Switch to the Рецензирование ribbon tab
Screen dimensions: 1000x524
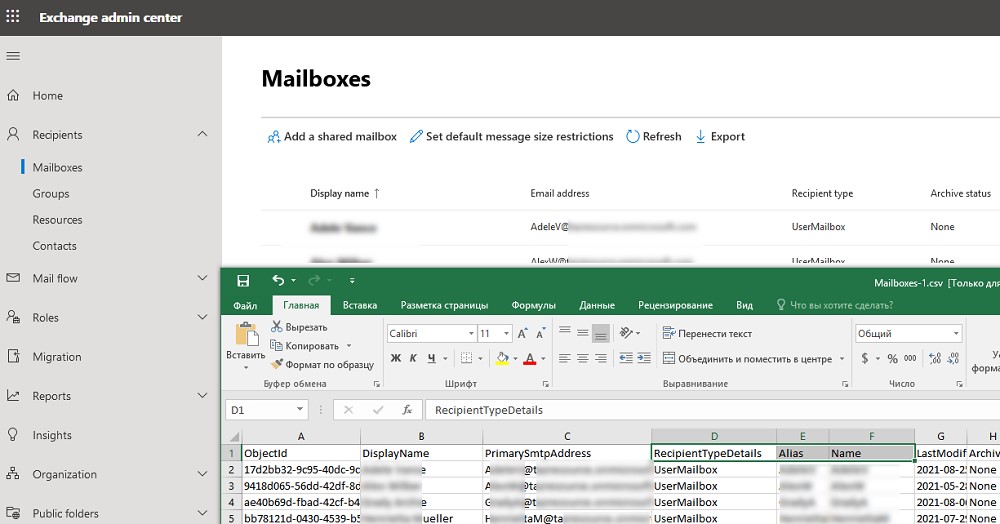[x=675, y=305]
